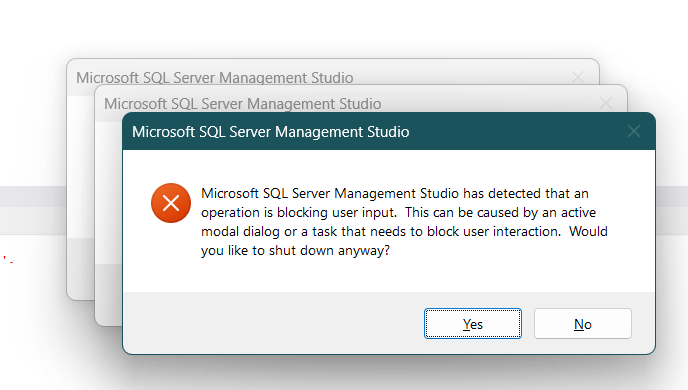The height and width of the screenshot is (390, 688).
Task: Close the rearmost SSMS dialog window
Action: (x=578, y=77)
